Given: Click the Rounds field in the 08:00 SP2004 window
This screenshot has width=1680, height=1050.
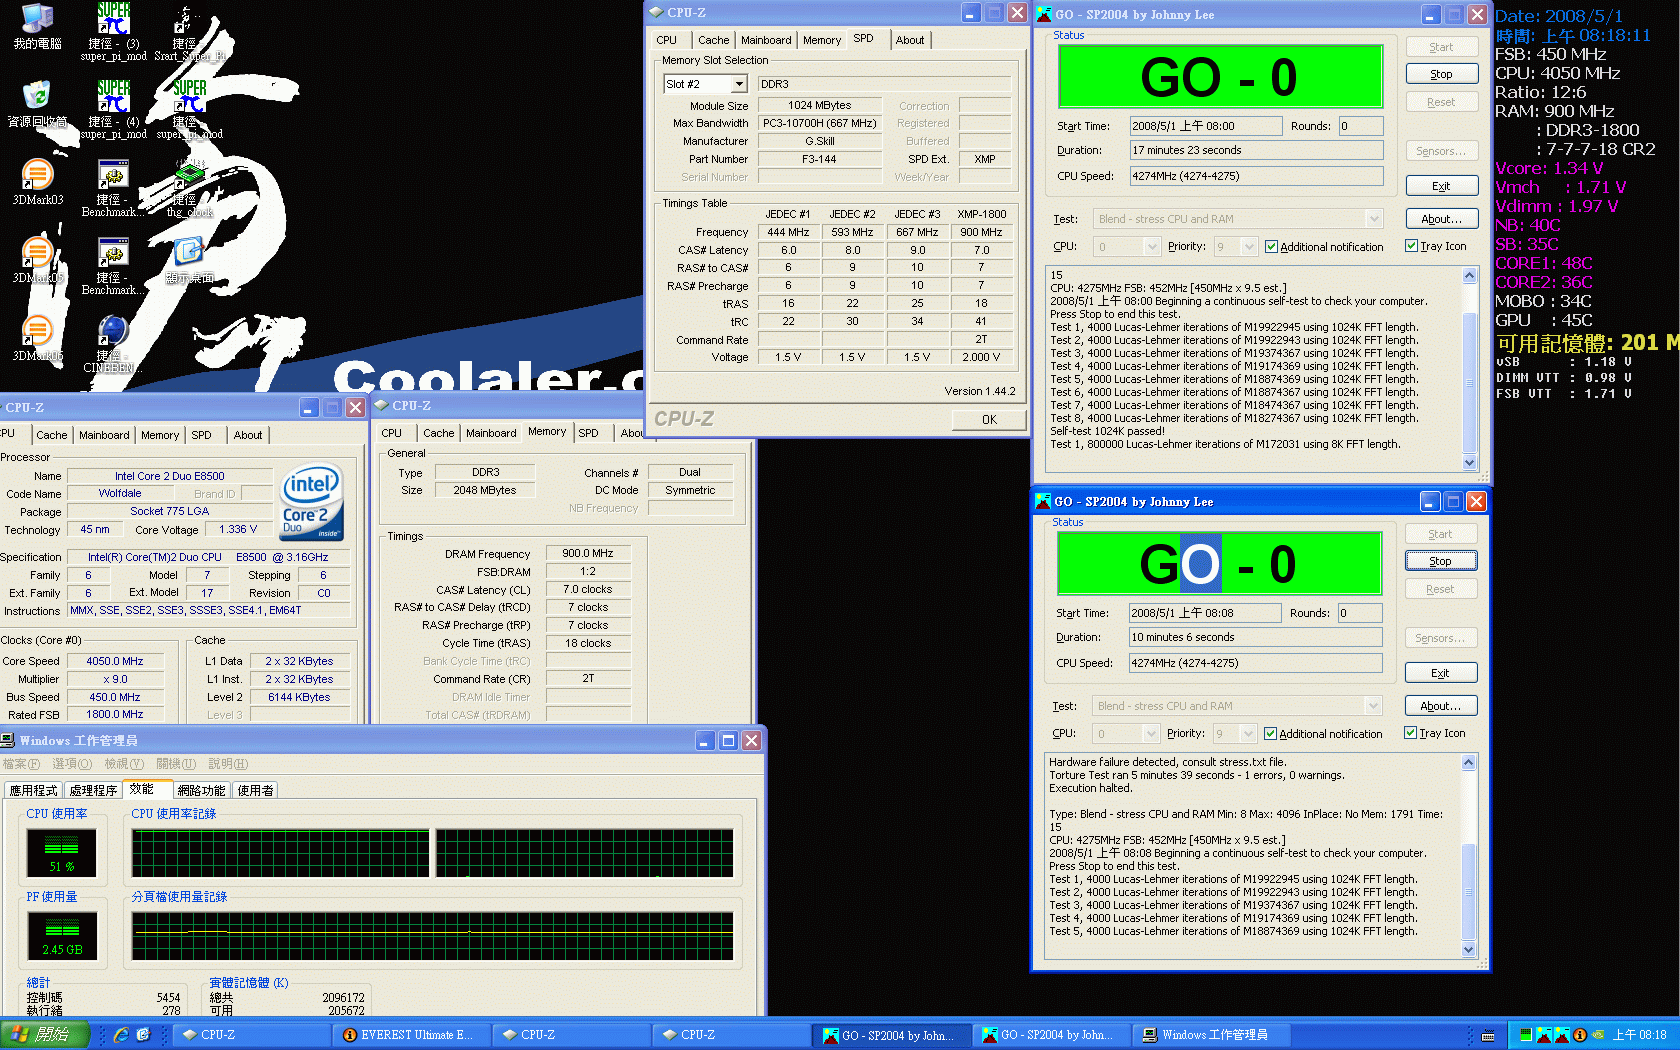Looking at the screenshot, I should [x=1361, y=126].
